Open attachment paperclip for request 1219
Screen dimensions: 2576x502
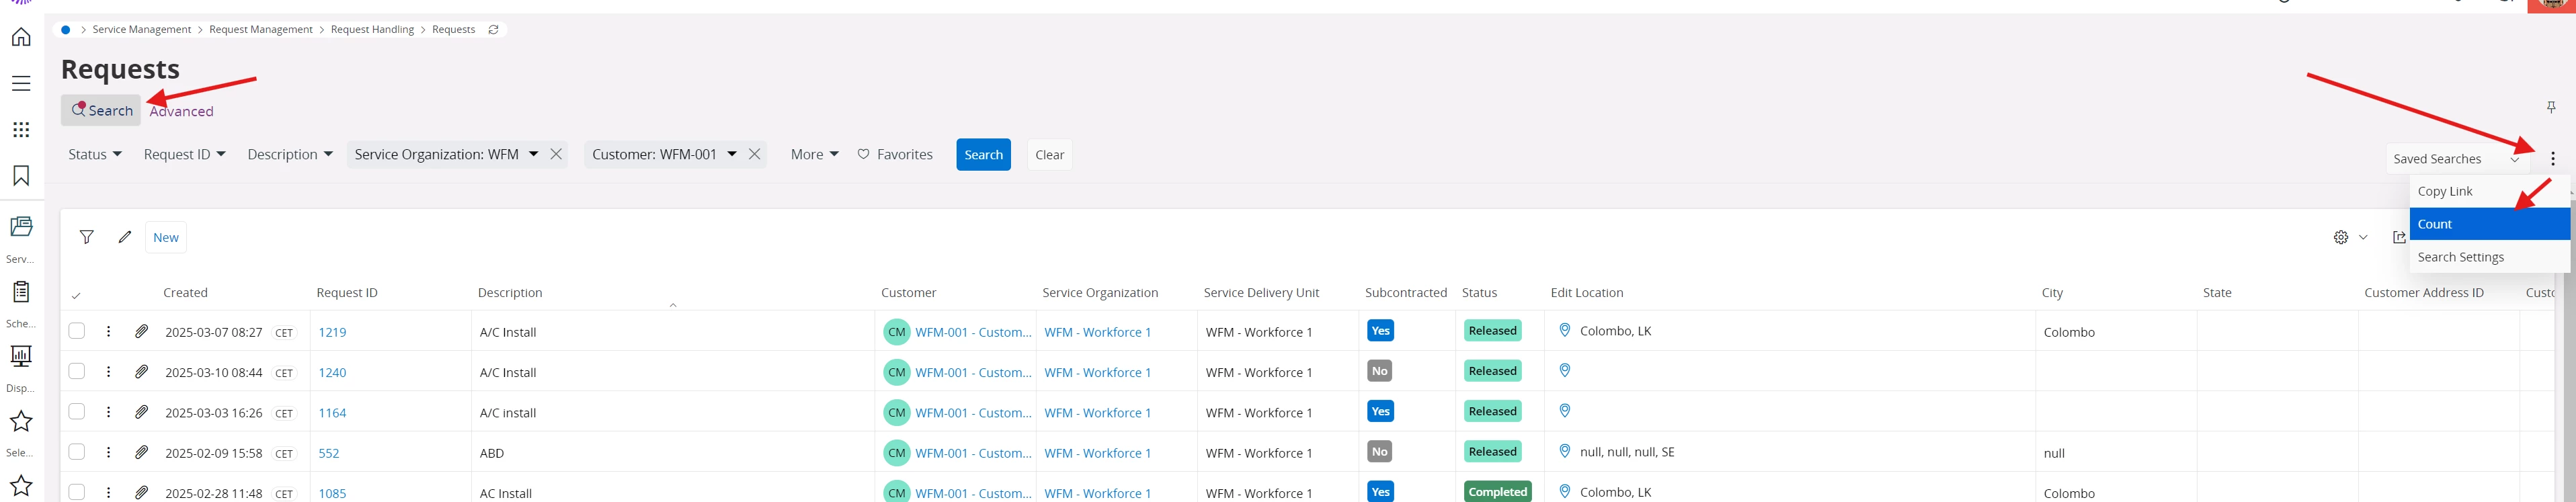click(142, 331)
